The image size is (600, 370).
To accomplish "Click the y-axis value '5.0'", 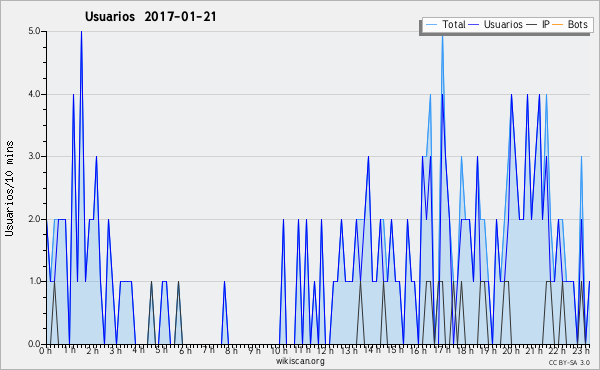I will coord(34,31).
